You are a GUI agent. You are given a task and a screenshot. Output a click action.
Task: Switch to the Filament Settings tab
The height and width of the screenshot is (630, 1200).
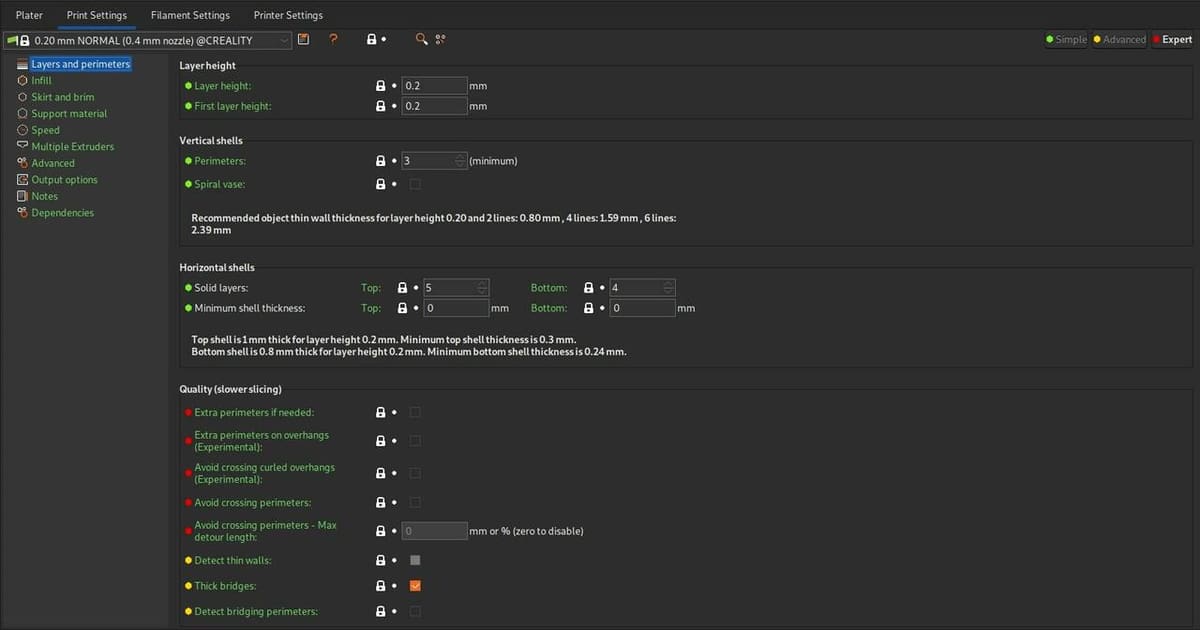[190, 15]
